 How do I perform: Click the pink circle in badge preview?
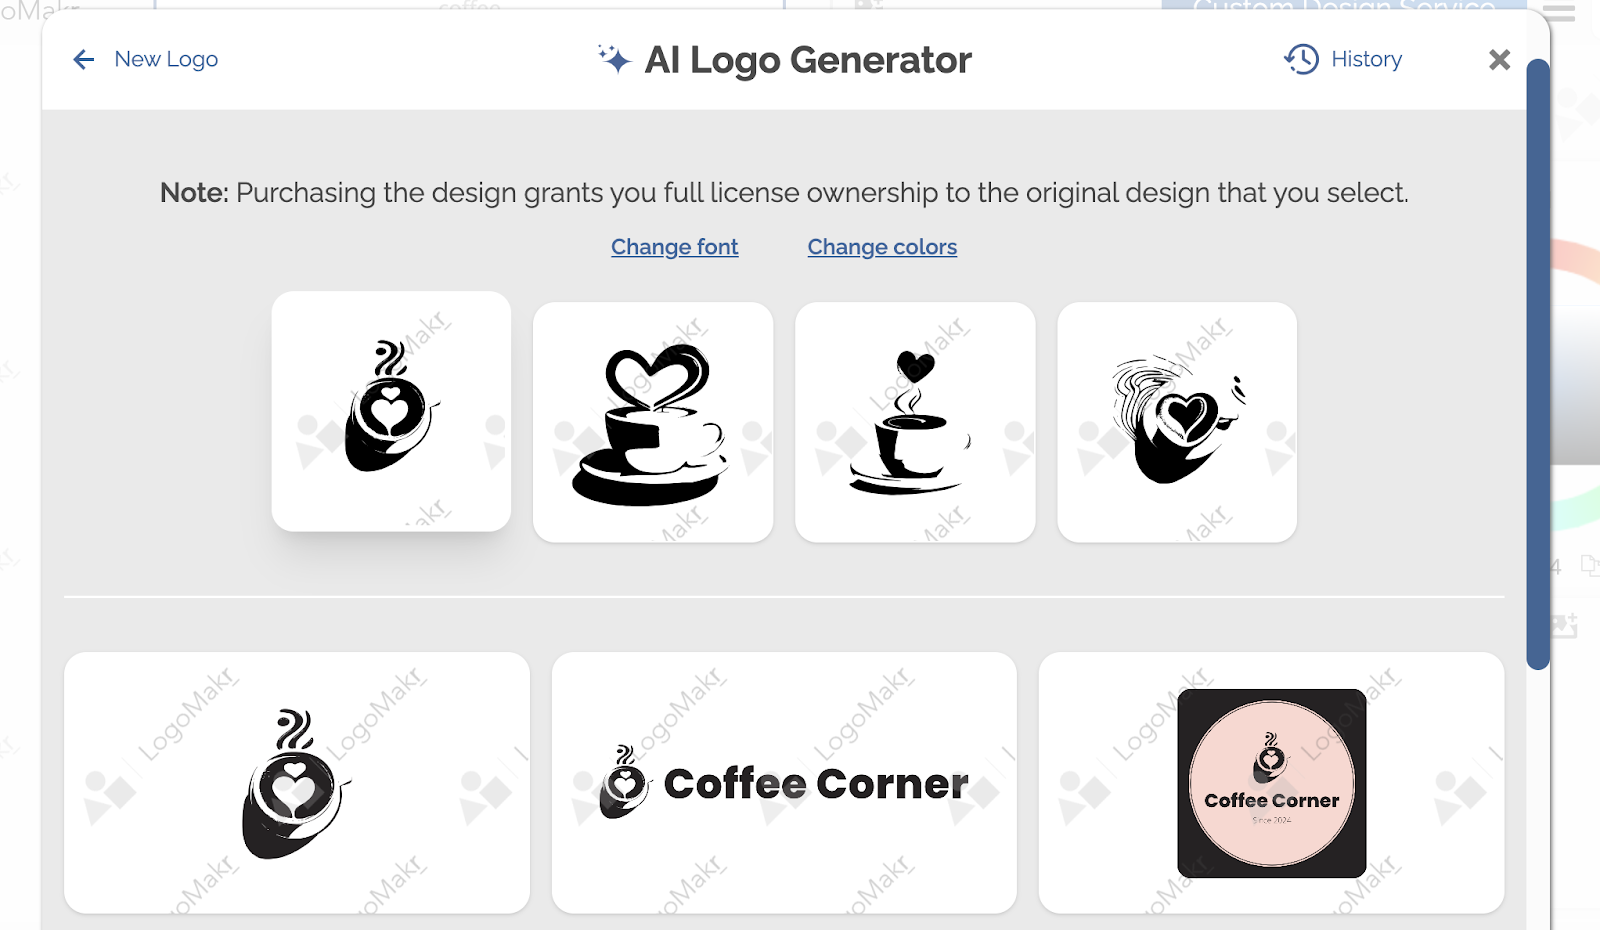click(x=1271, y=783)
